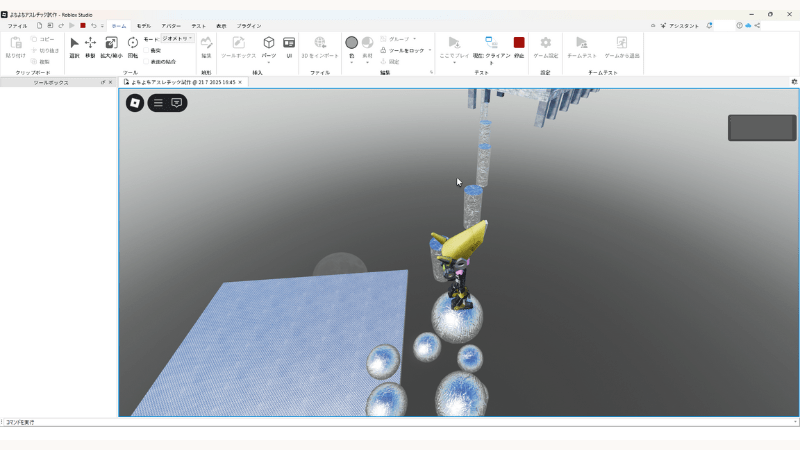This screenshot has width=800, height=450.
Task: Click the share icon at top right
Action: point(757,26)
